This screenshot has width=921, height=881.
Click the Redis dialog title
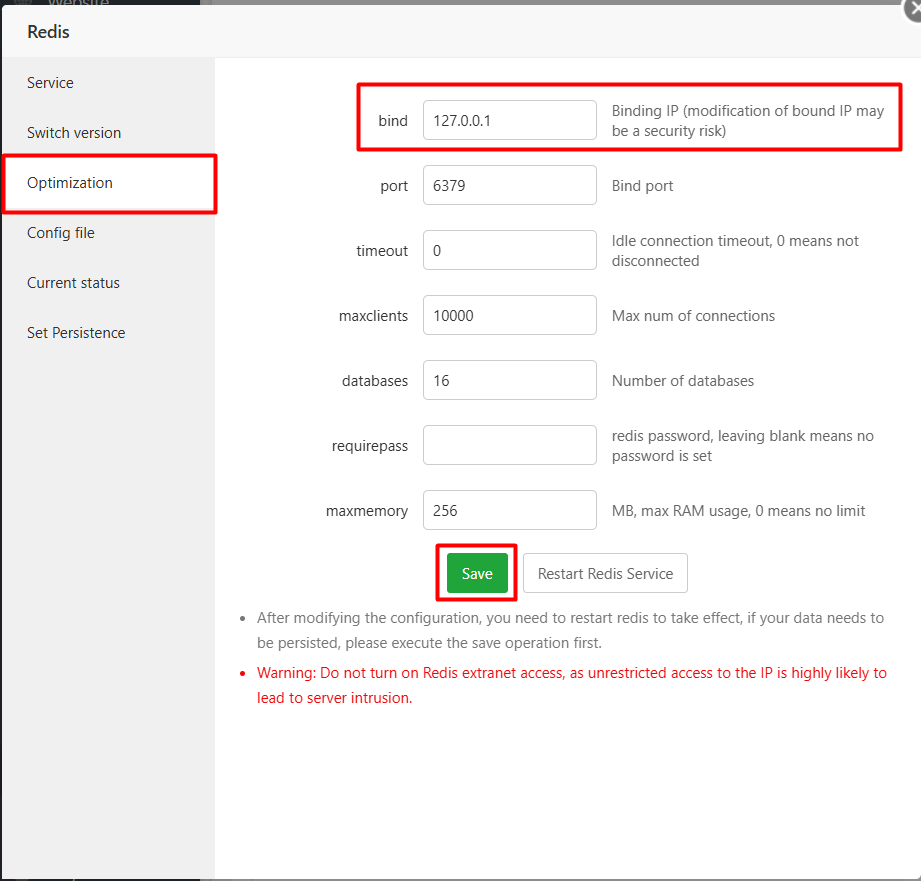tap(48, 32)
